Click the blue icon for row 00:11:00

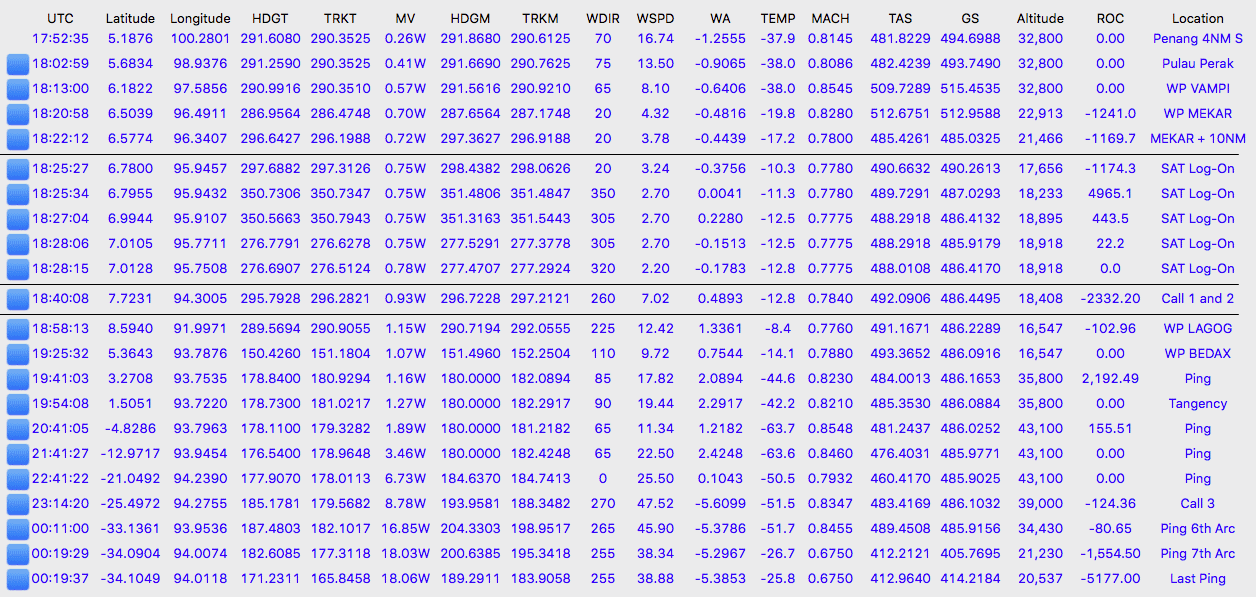18,530
